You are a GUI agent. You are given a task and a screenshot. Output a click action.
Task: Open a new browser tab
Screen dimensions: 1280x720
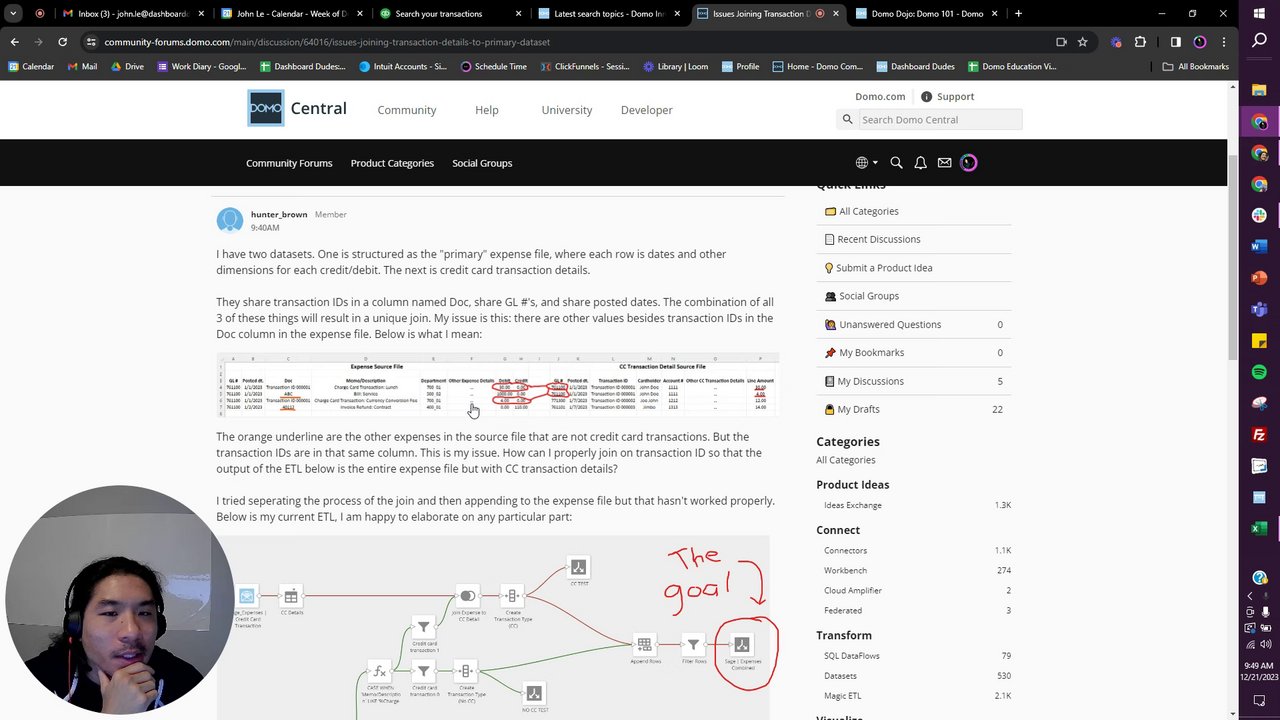click(x=1018, y=14)
